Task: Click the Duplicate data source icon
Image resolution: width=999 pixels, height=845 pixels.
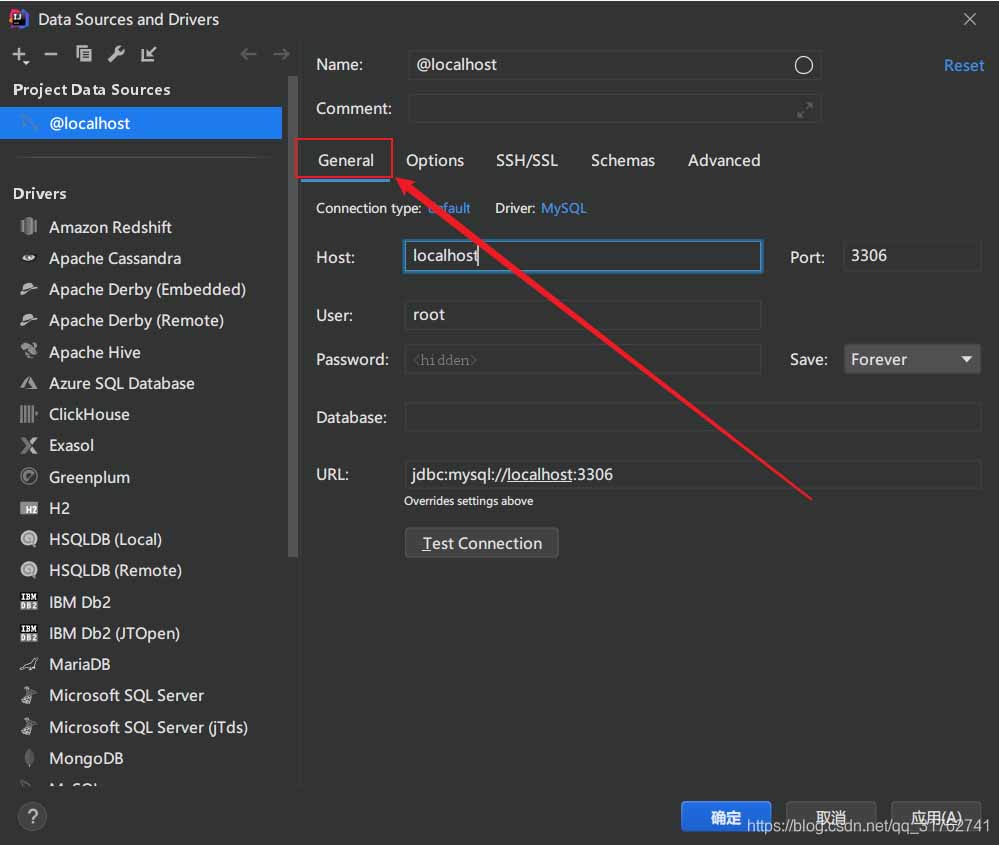Action: (83, 54)
